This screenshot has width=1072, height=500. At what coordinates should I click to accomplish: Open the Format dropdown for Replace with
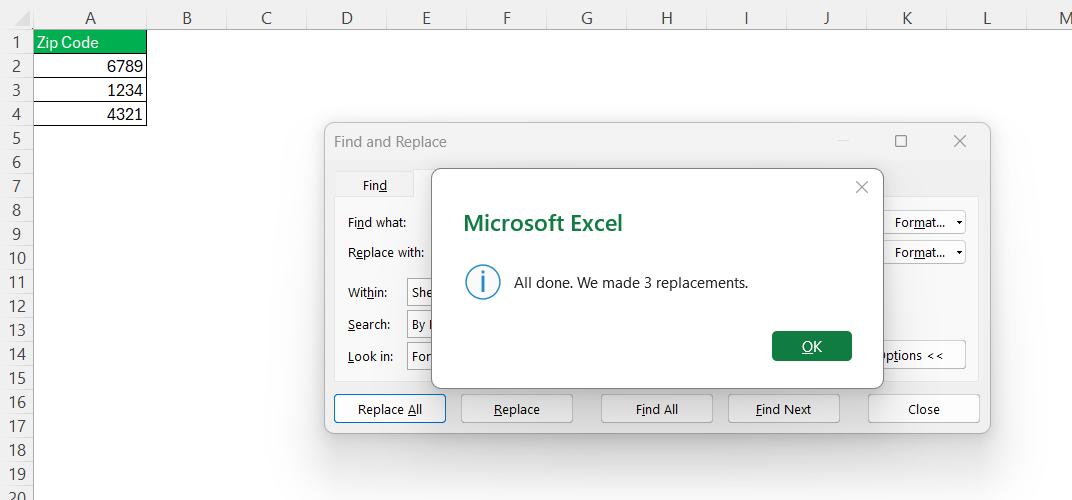point(924,252)
